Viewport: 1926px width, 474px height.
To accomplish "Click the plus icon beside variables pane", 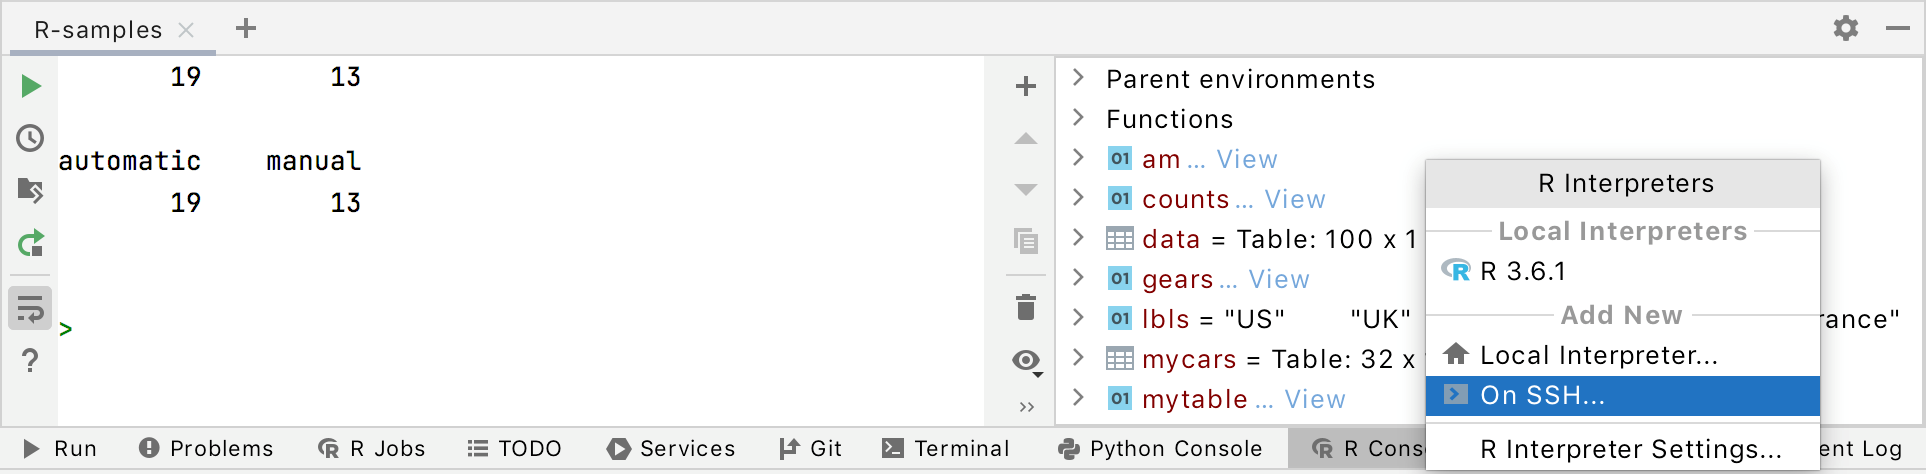I will point(1026,87).
